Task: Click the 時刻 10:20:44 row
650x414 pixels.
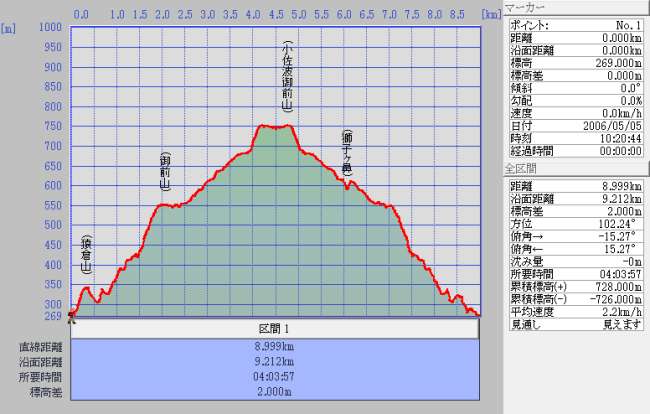Action: click(x=575, y=140)
